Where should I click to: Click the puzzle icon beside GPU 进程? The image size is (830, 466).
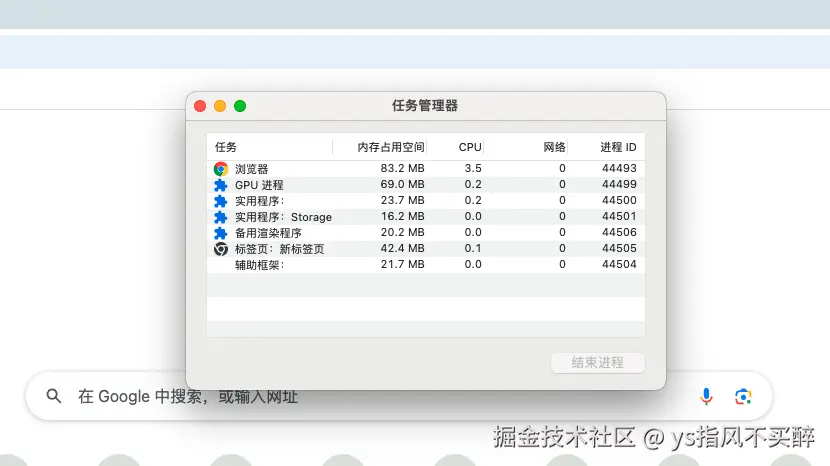coord(220,185)
